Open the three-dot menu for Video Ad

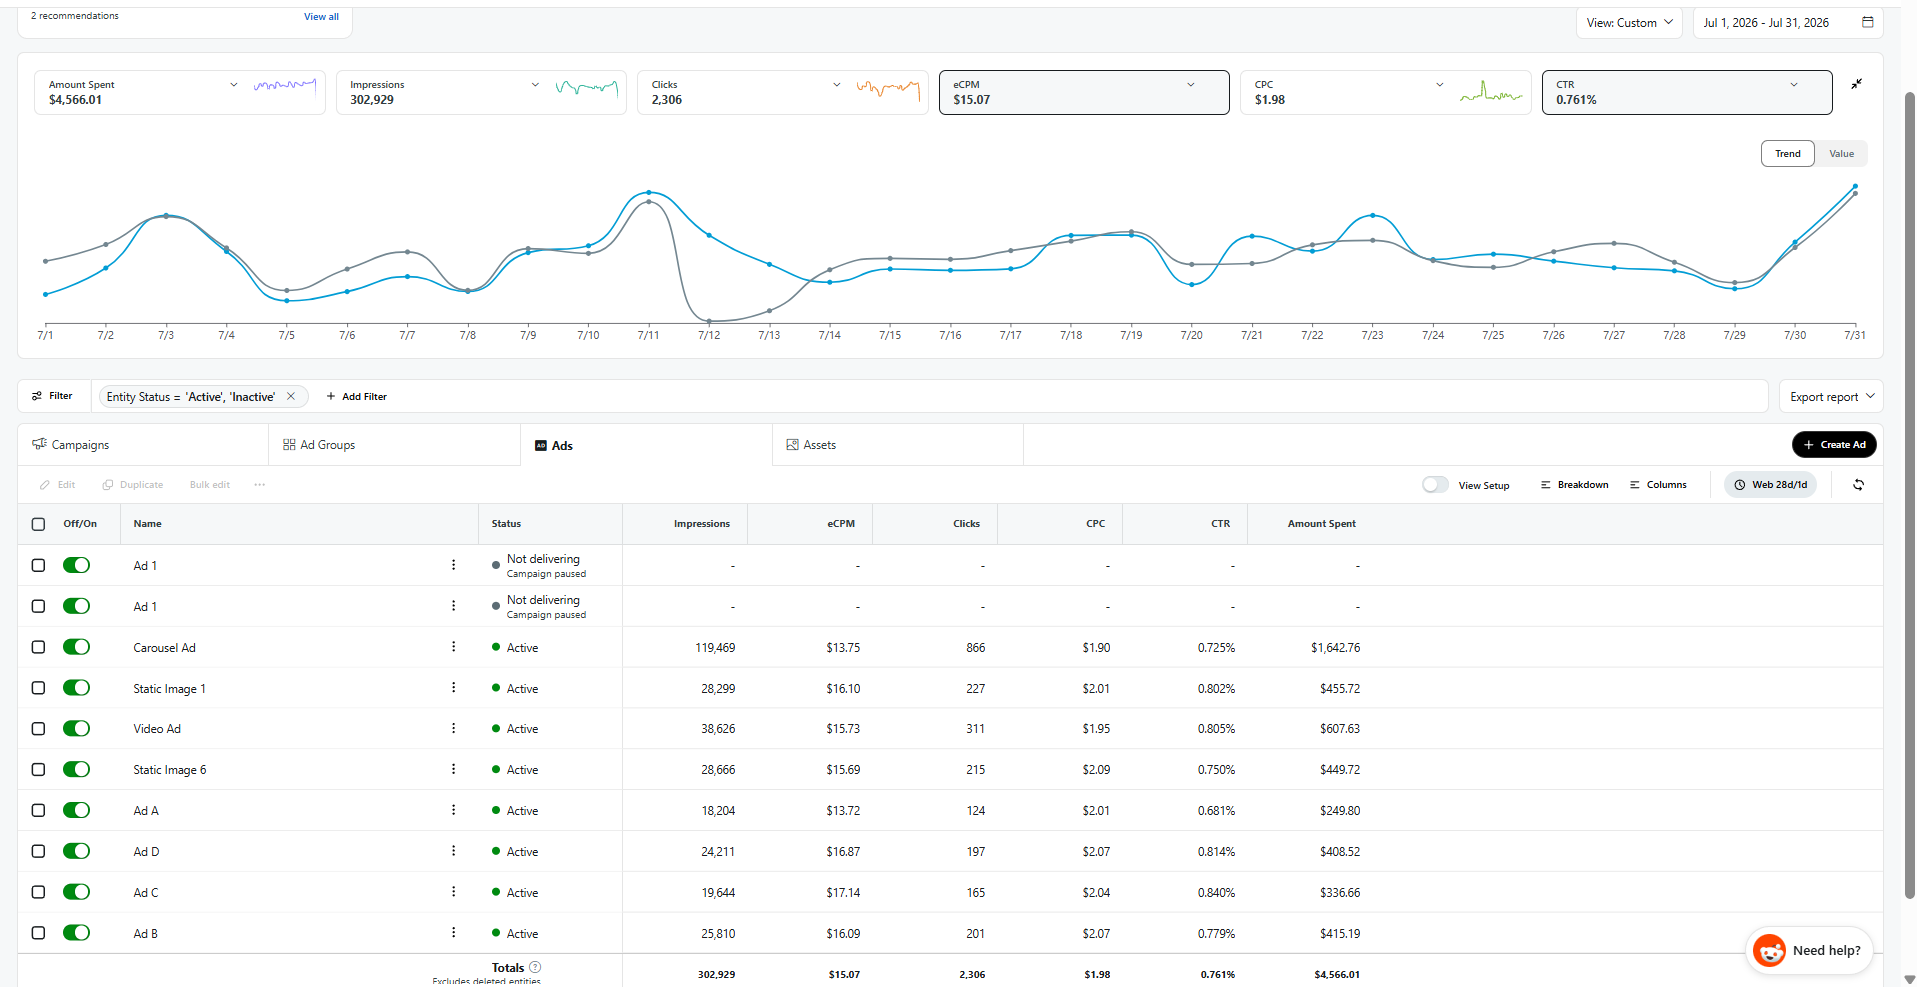coord(453,728)
